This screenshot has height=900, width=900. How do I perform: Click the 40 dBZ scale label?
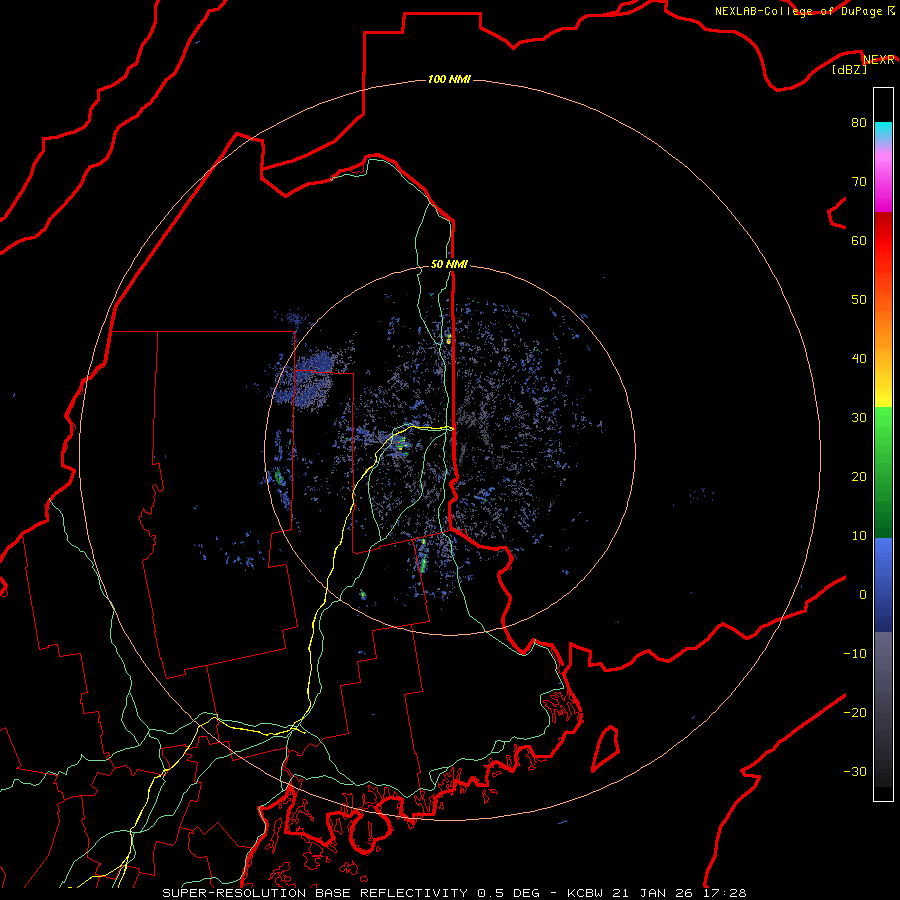(859, 359)
